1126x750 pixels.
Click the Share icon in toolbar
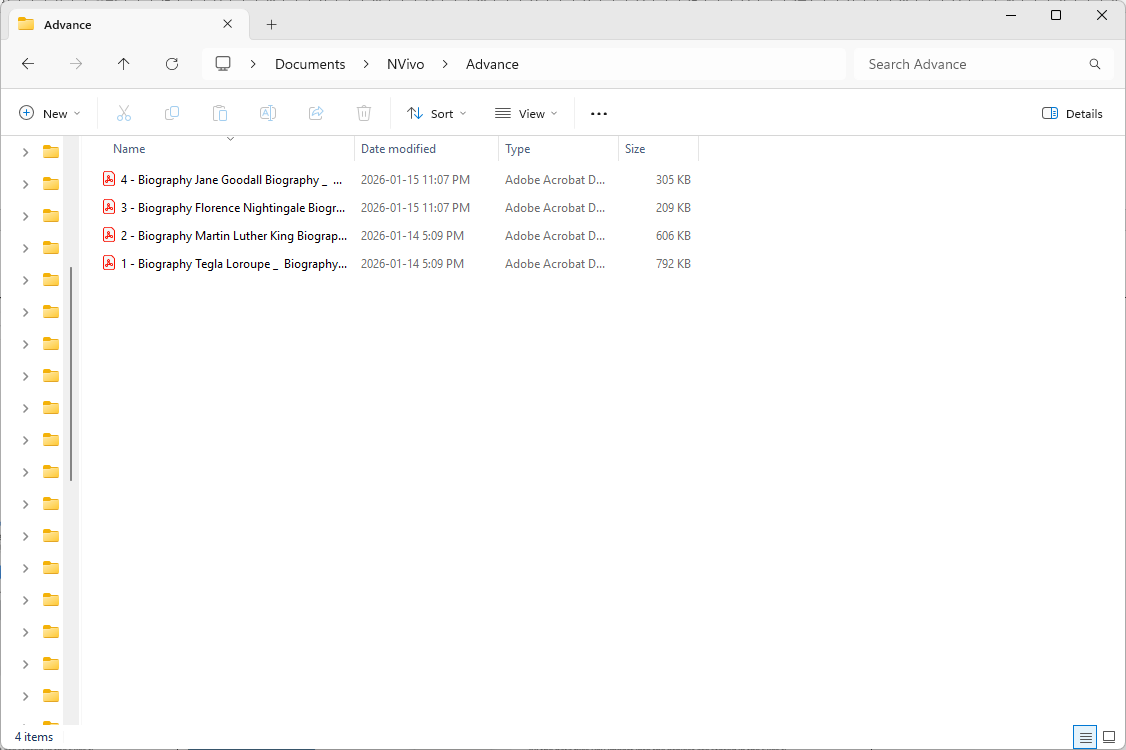(316, 114)
